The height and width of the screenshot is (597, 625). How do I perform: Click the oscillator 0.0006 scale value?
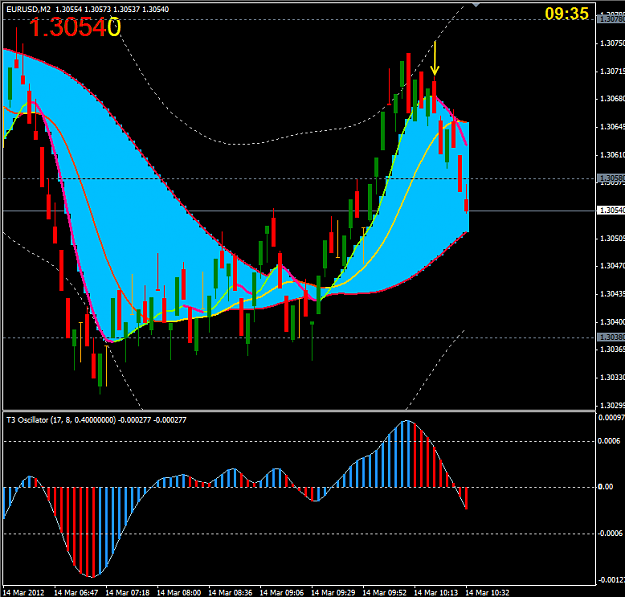(609, 441)
